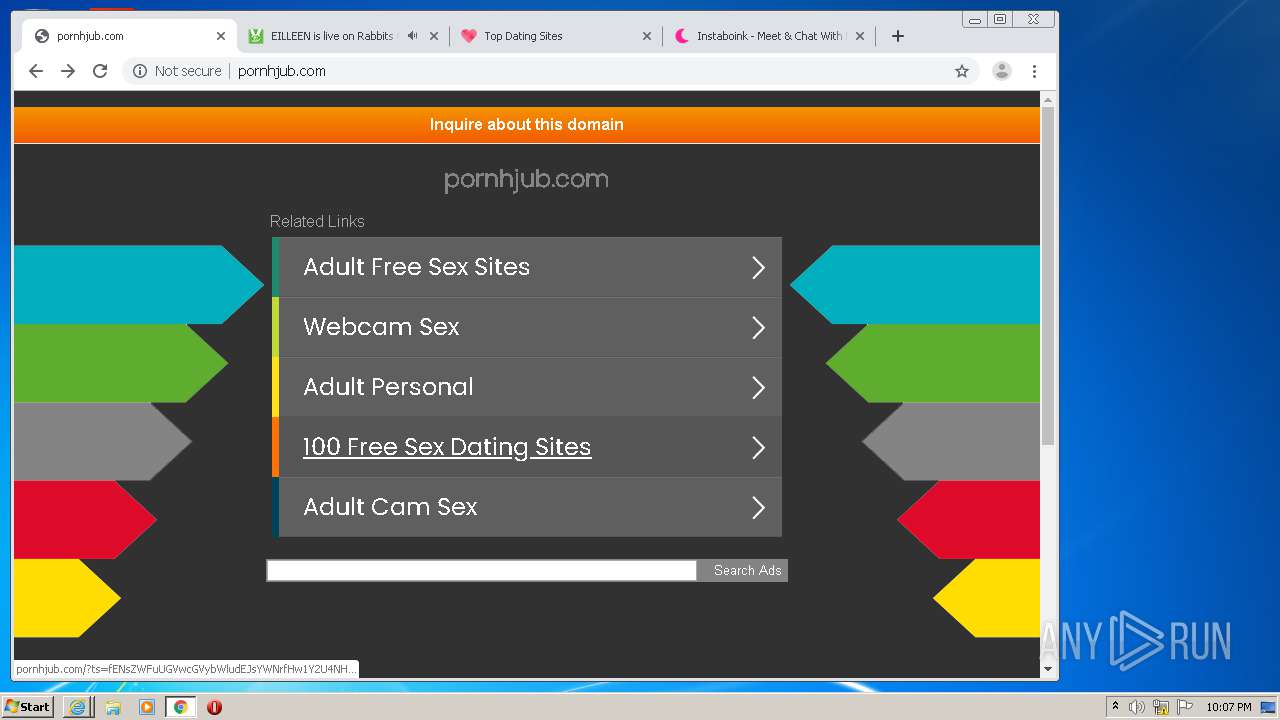The width and height of the screenshot is (1280, 720).
Task: Switch to Instaboink Meet & Chat tab
Action: click(769, 36)
